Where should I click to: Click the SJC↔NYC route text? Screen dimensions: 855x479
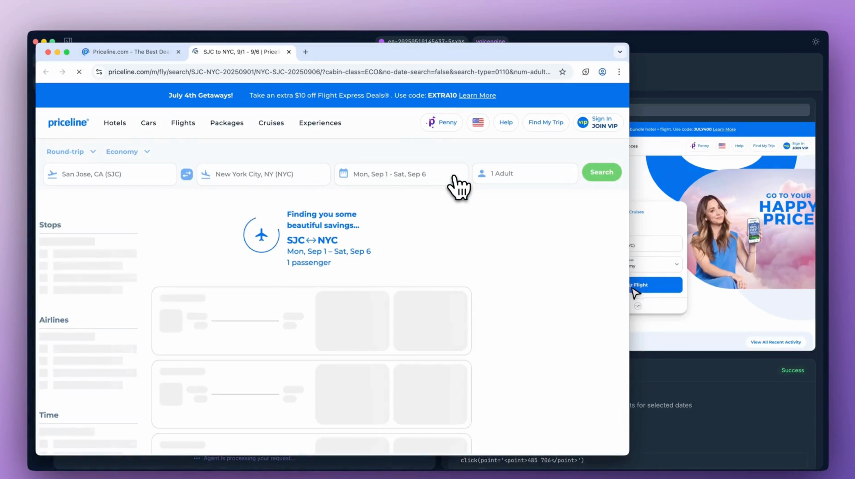pos(312,240)
